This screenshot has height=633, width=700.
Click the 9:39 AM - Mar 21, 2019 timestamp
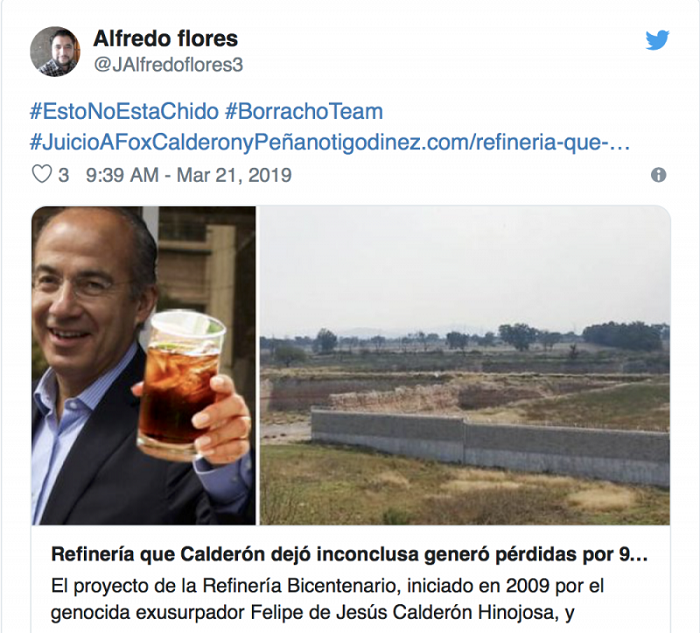pyautogui.click(x=189, y=175)
